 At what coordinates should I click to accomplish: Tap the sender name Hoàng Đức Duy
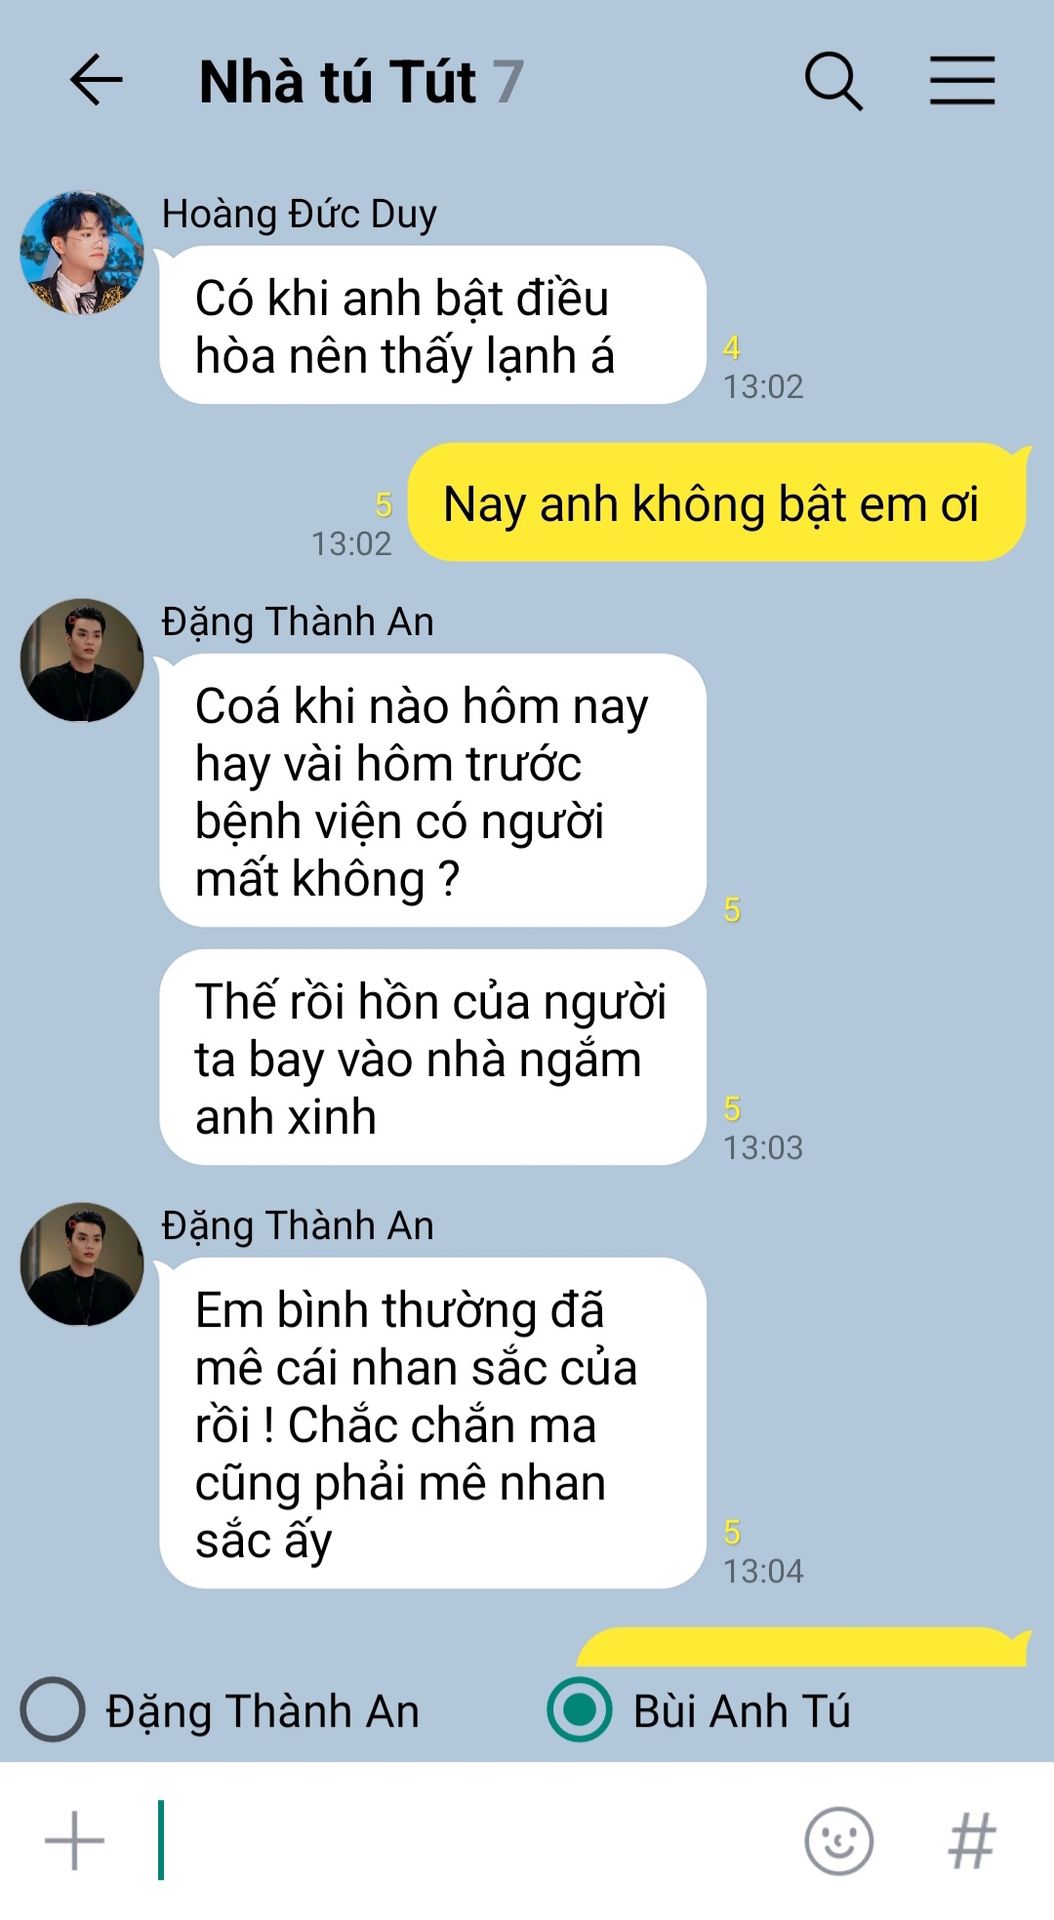pyautogui.click(x=299, y=214)
